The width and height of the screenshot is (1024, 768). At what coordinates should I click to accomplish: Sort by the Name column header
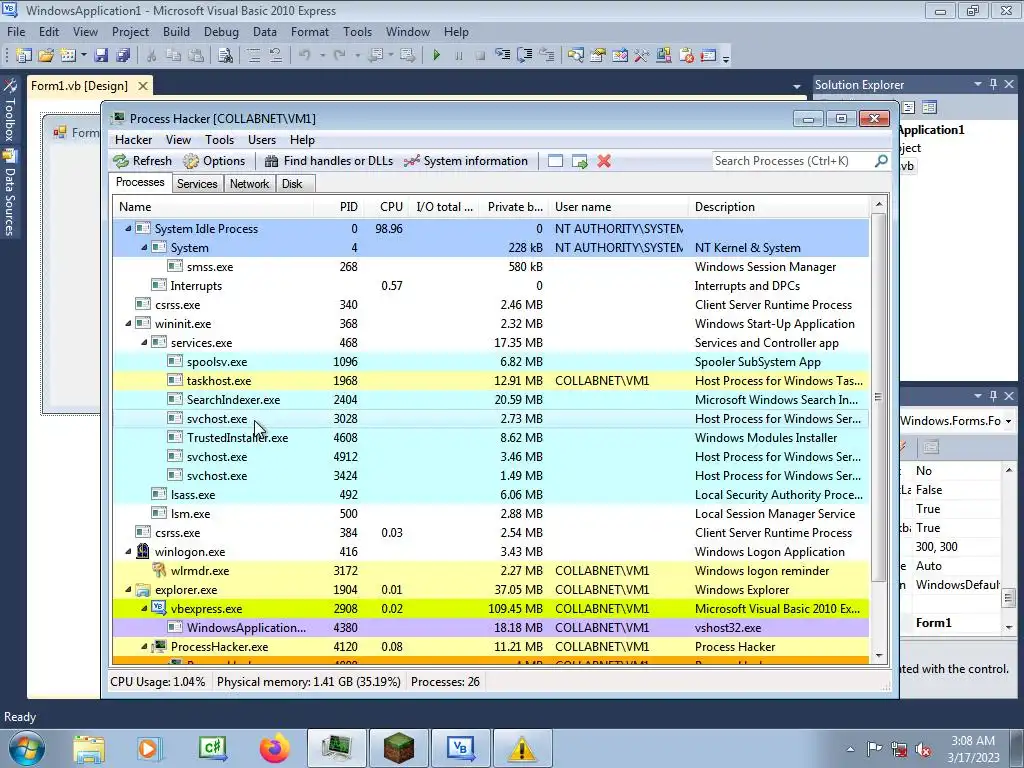213,206
